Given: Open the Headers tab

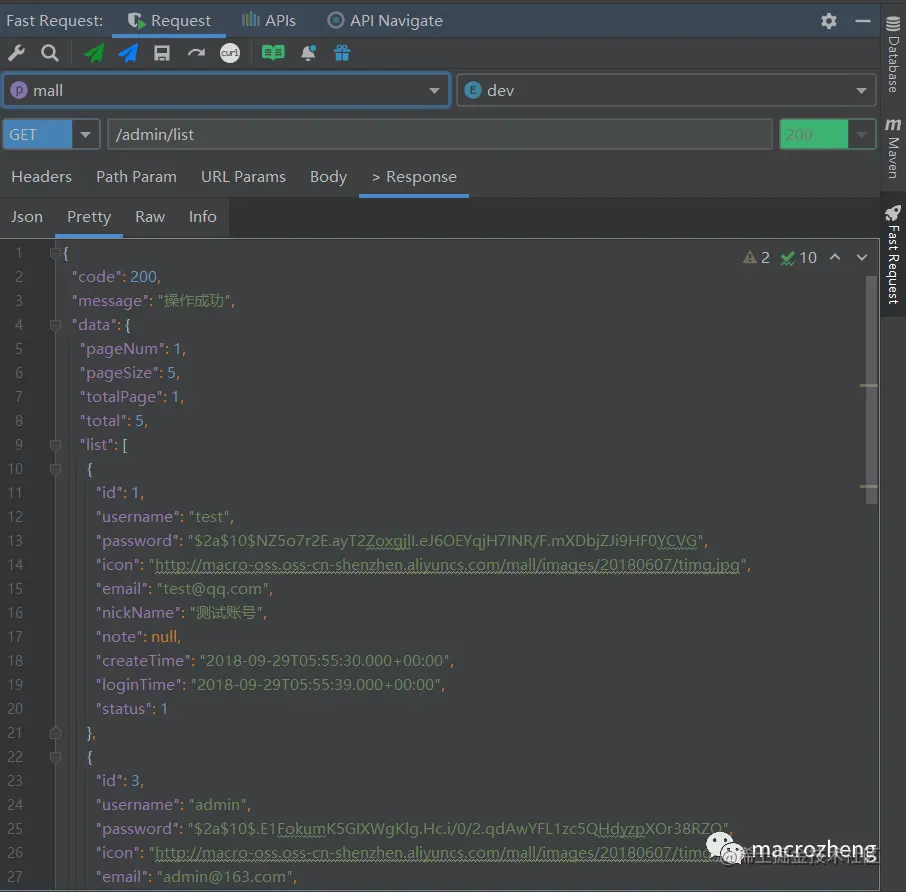Looking at the screenshot, I should pyautogui.click(x=42, y=177).
